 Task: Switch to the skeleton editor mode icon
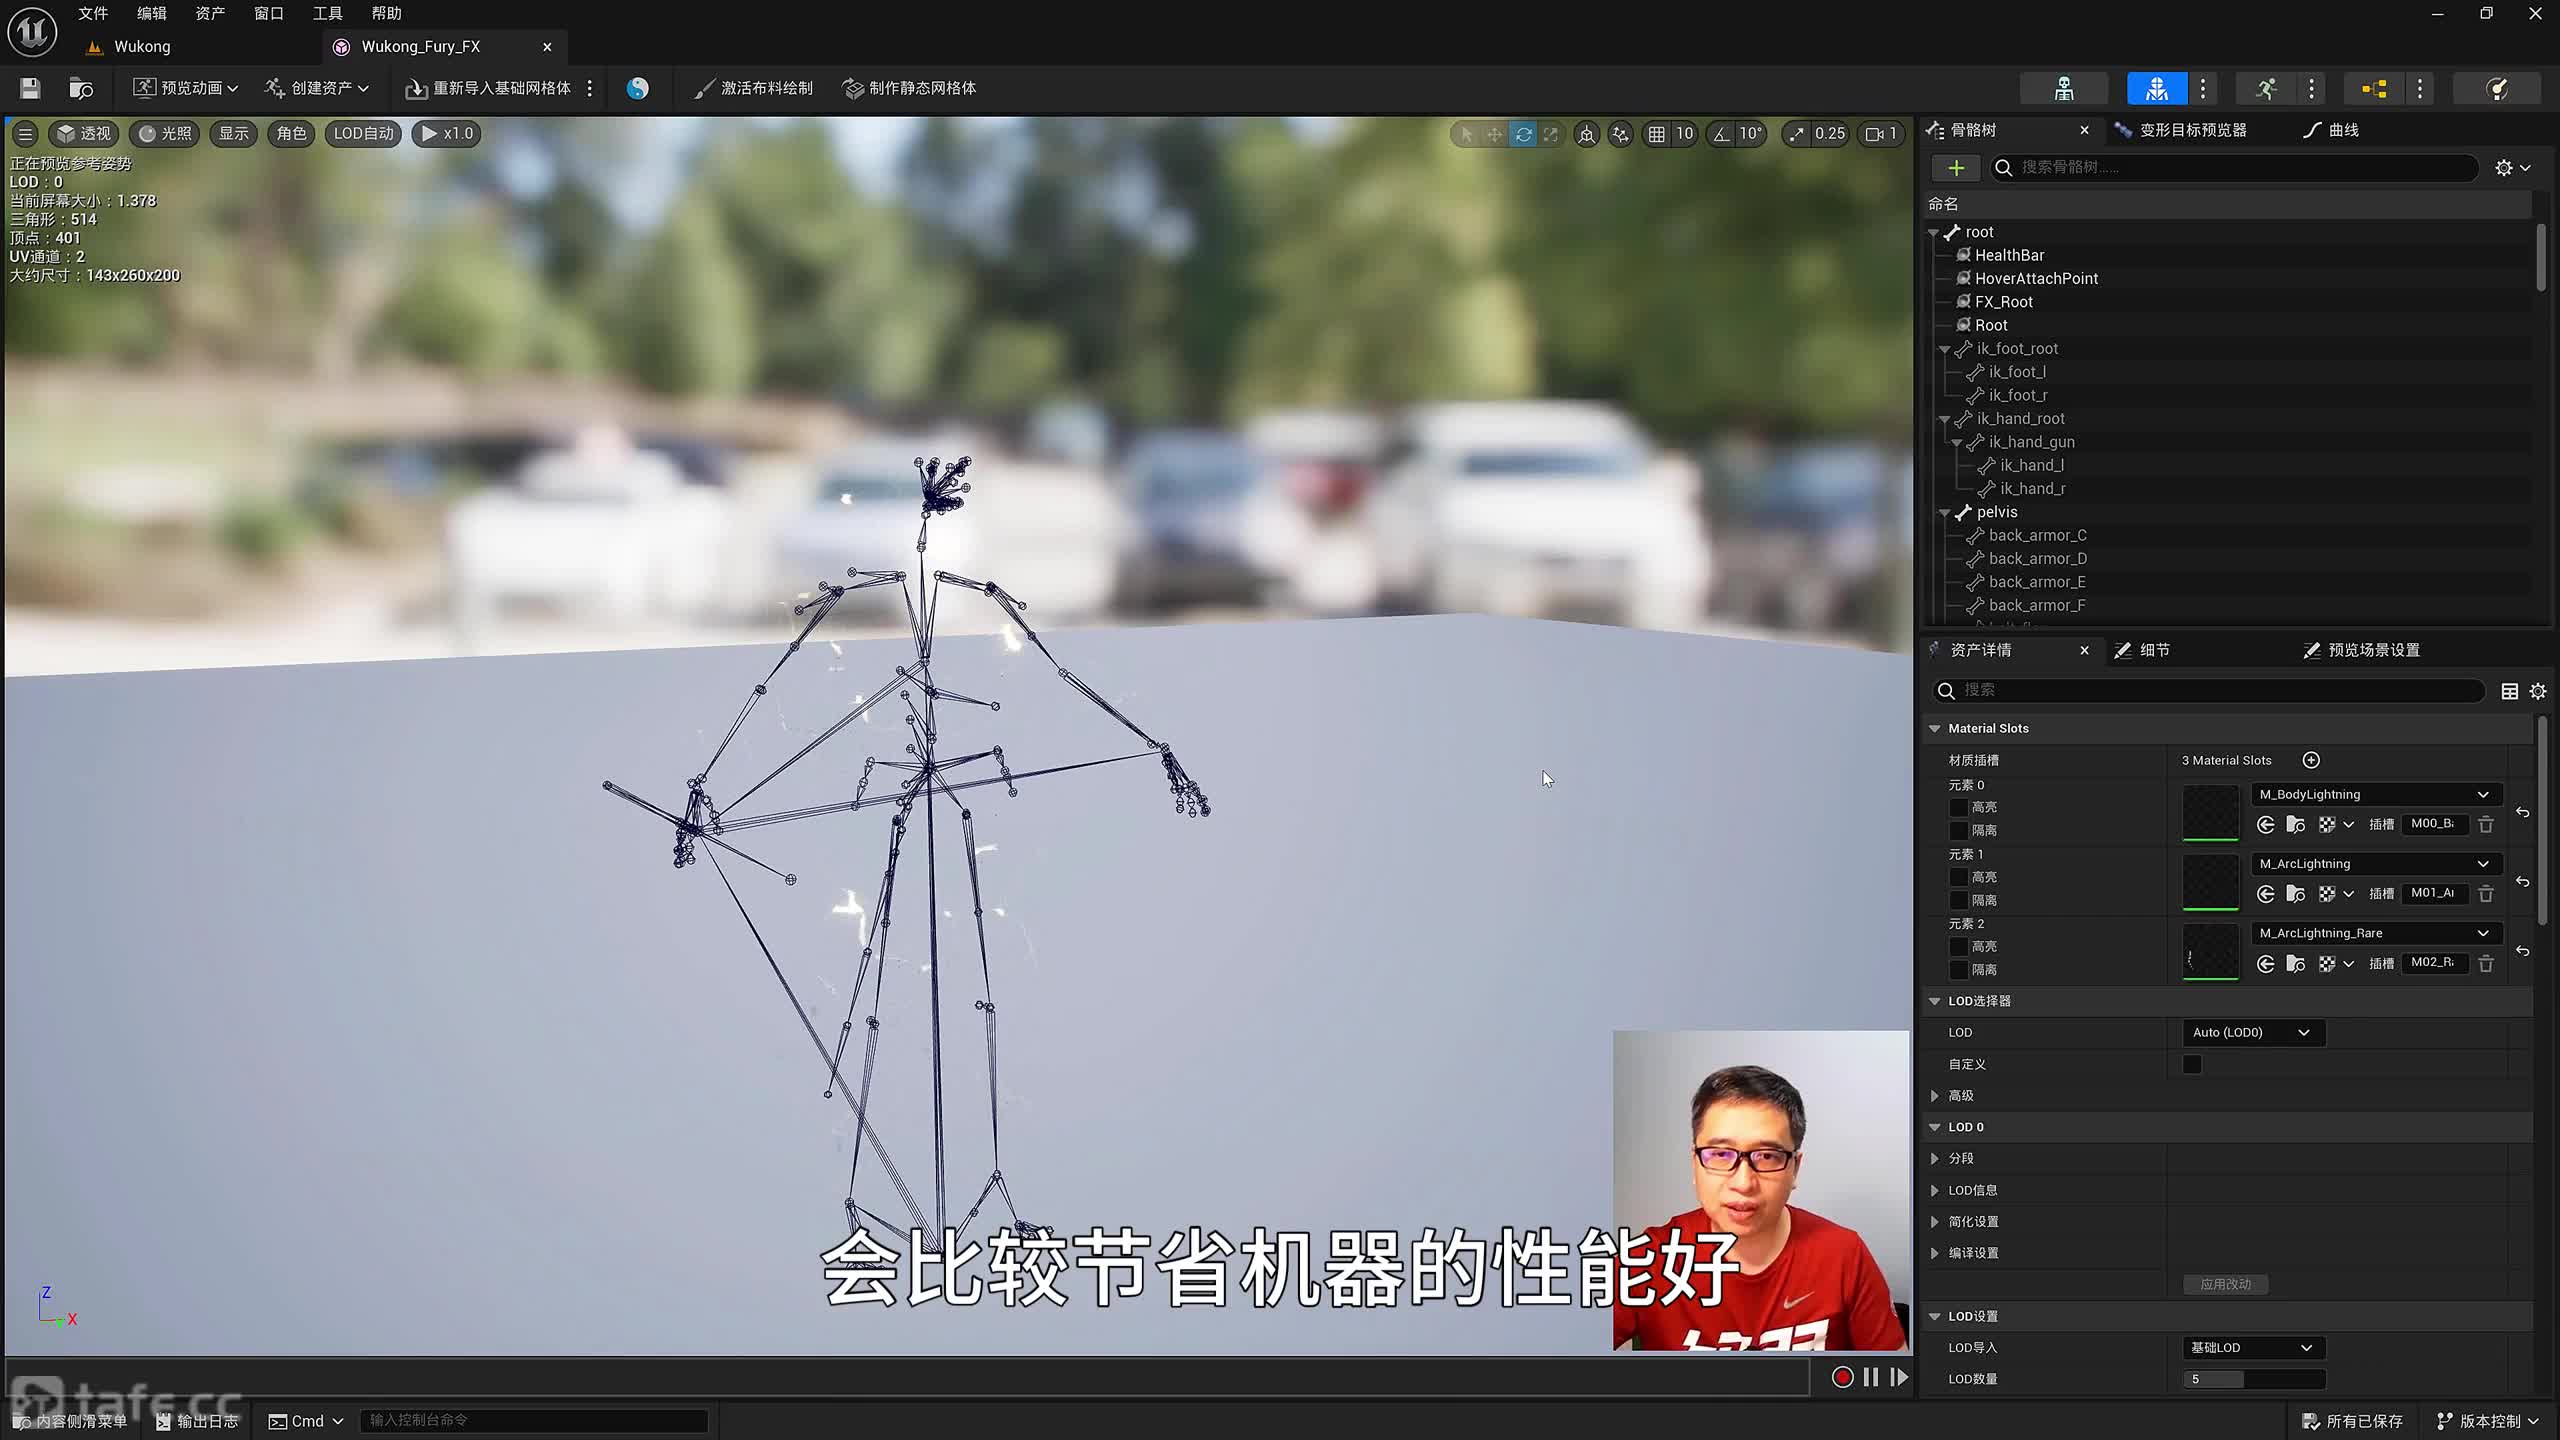[2064, 88]
